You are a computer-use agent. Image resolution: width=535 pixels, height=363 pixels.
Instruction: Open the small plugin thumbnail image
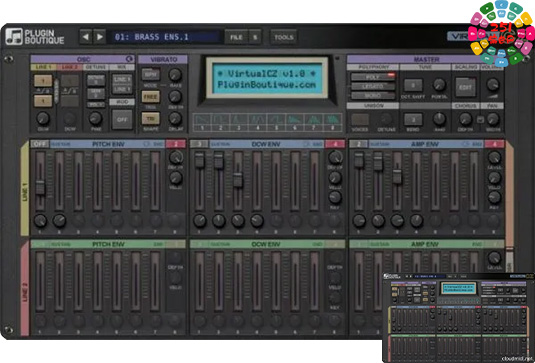pos(459,318)
